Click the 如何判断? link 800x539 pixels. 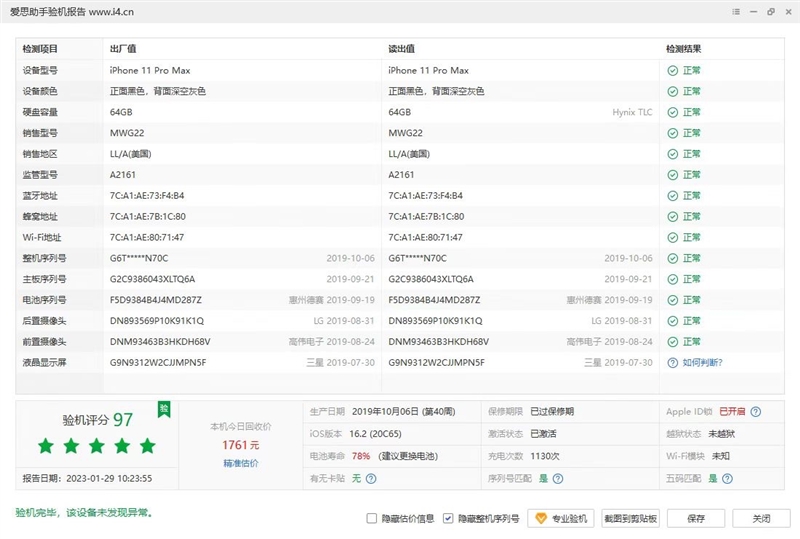(702, 362)
